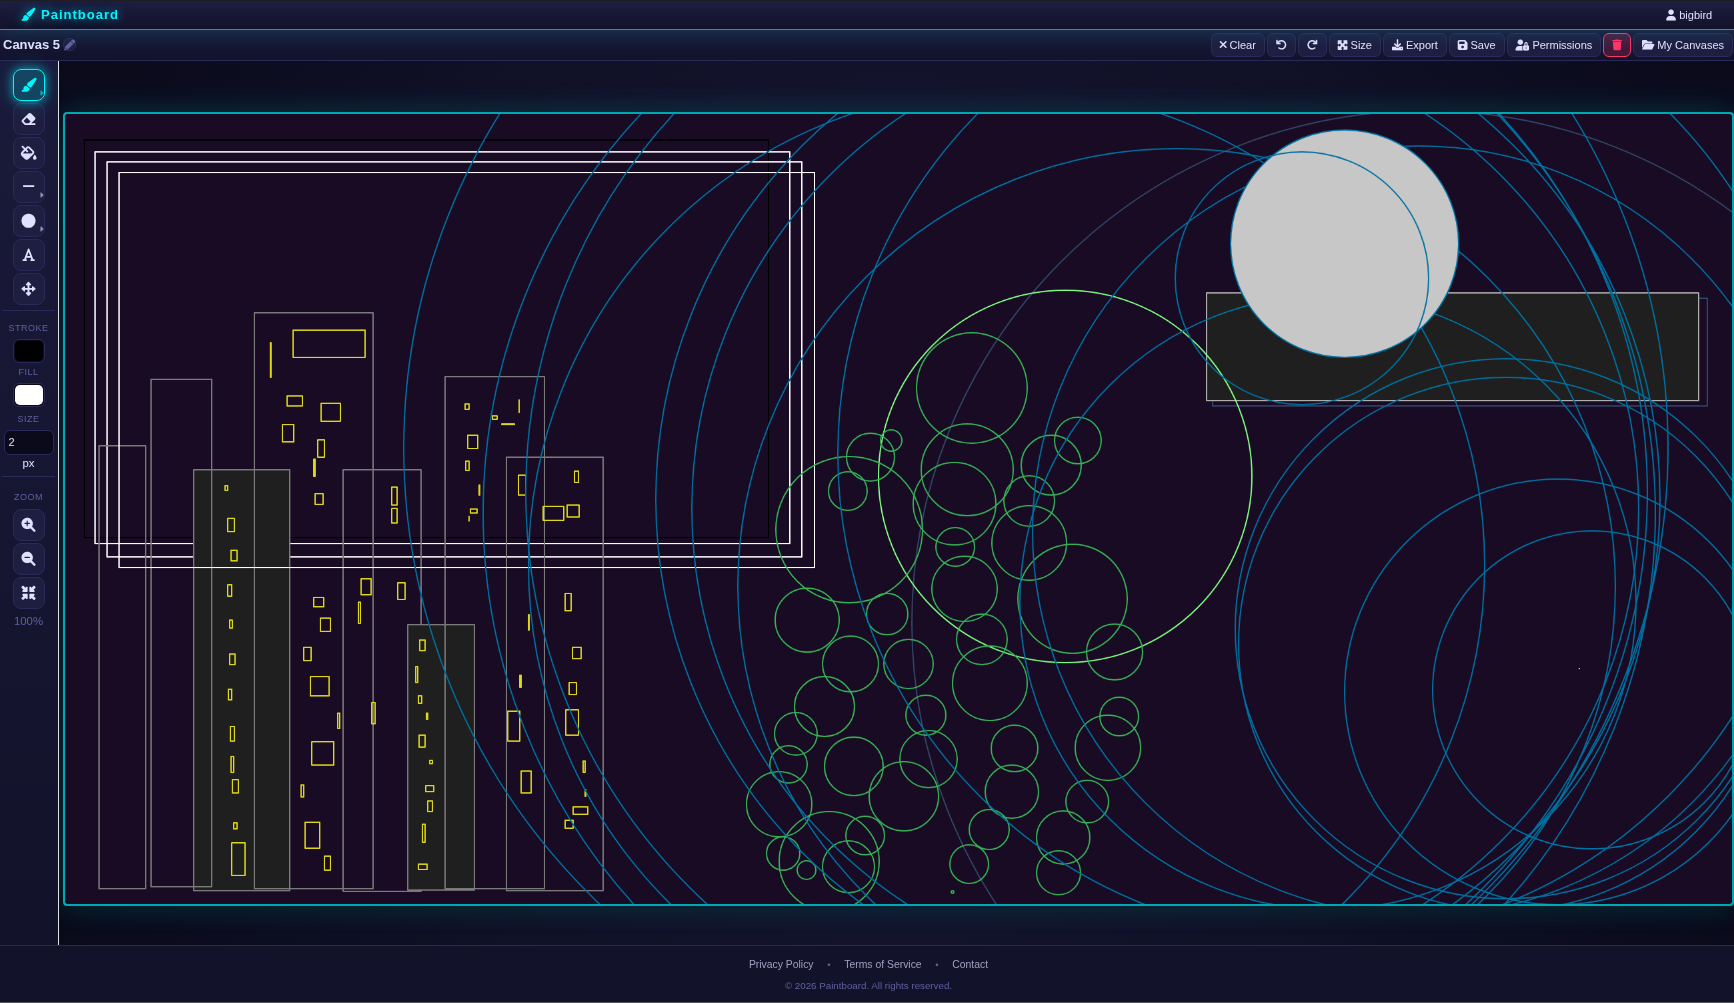Save the current canvas
Image resolution: width=1734 pixels, height=1003 pixels.
coord(1477,45)
